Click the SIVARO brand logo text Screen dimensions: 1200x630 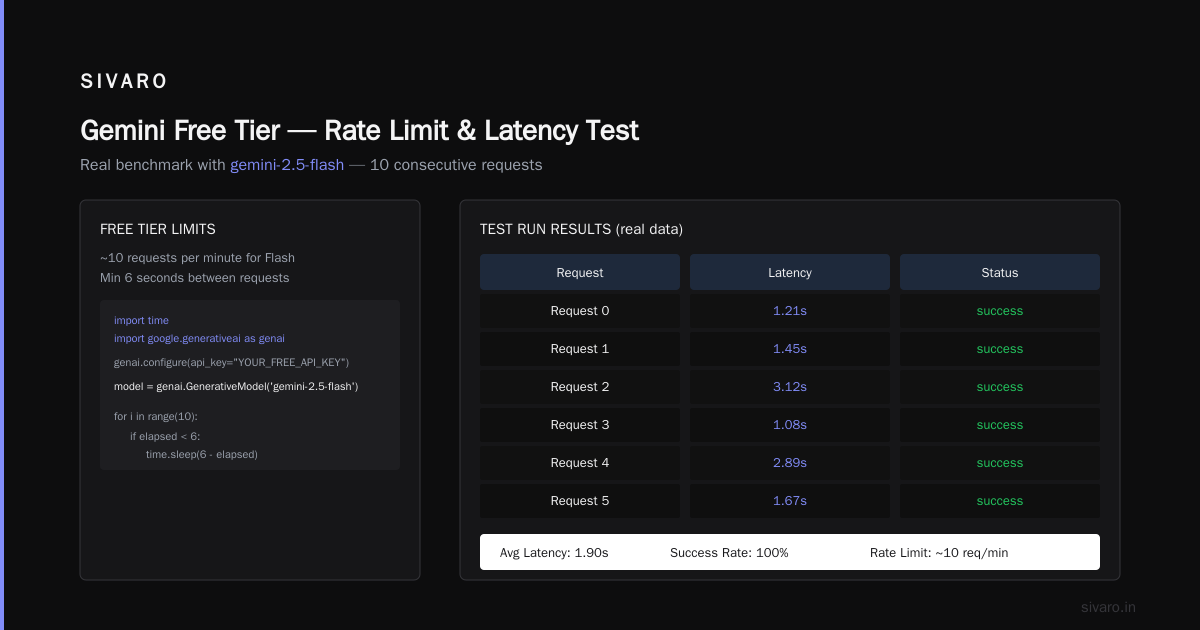click(124, 82)
